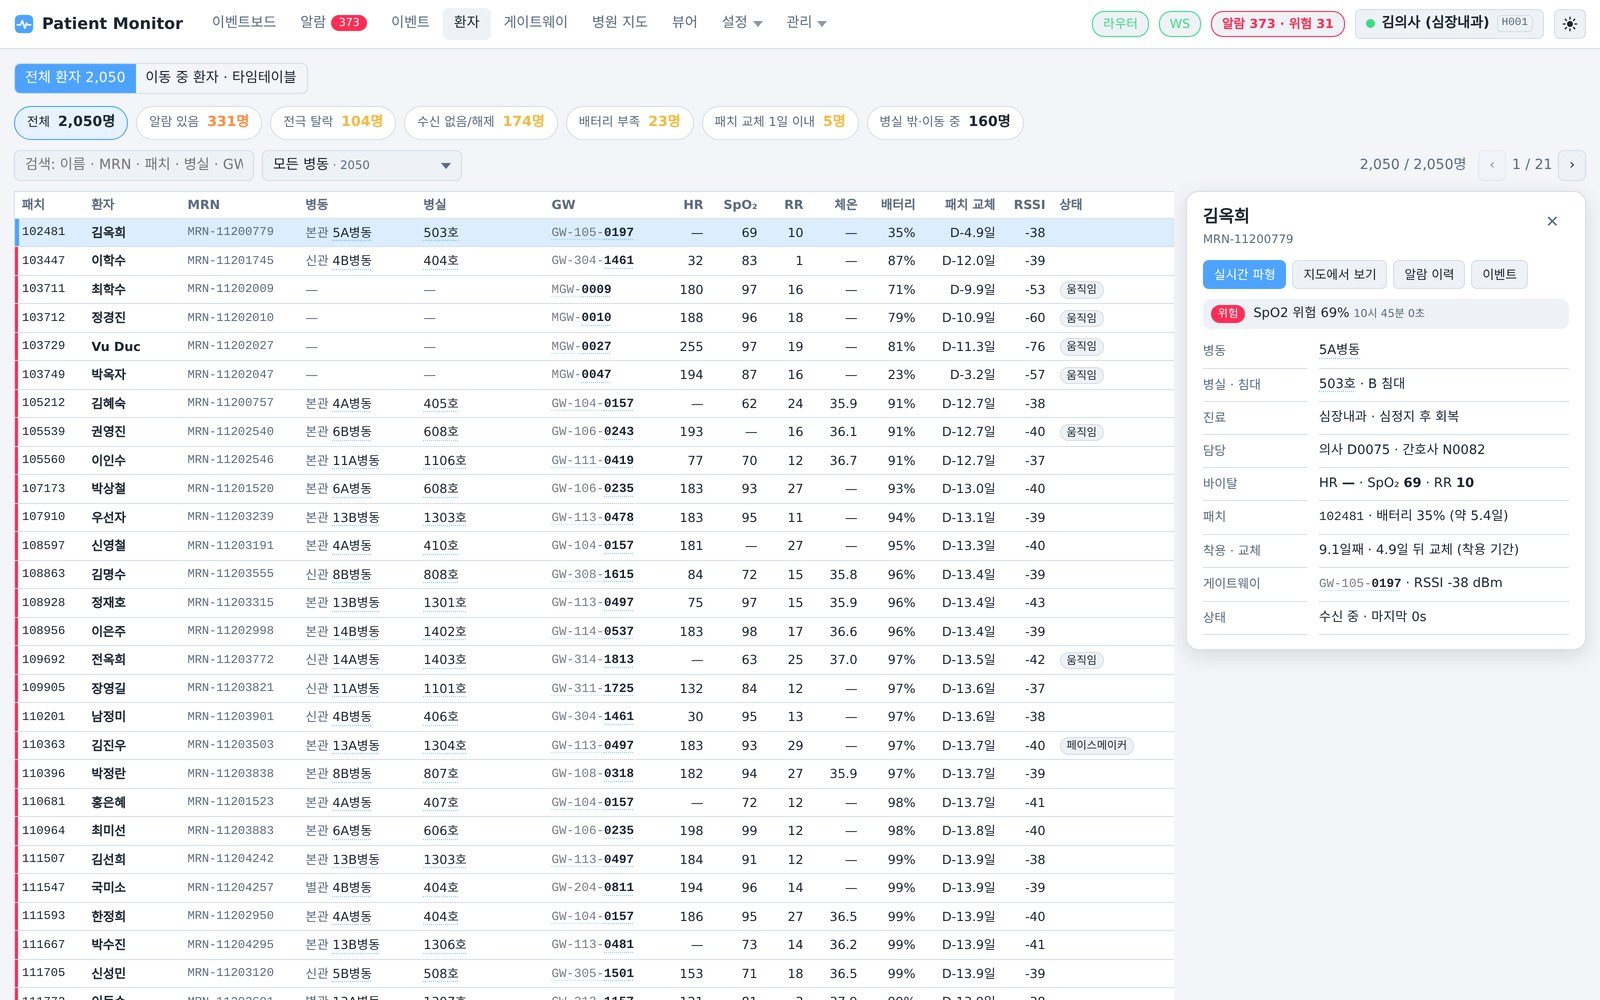Filter by 배터리 부족 23명 chip
Screen dimensions: 1600x1000
click(x=630, y=122)
